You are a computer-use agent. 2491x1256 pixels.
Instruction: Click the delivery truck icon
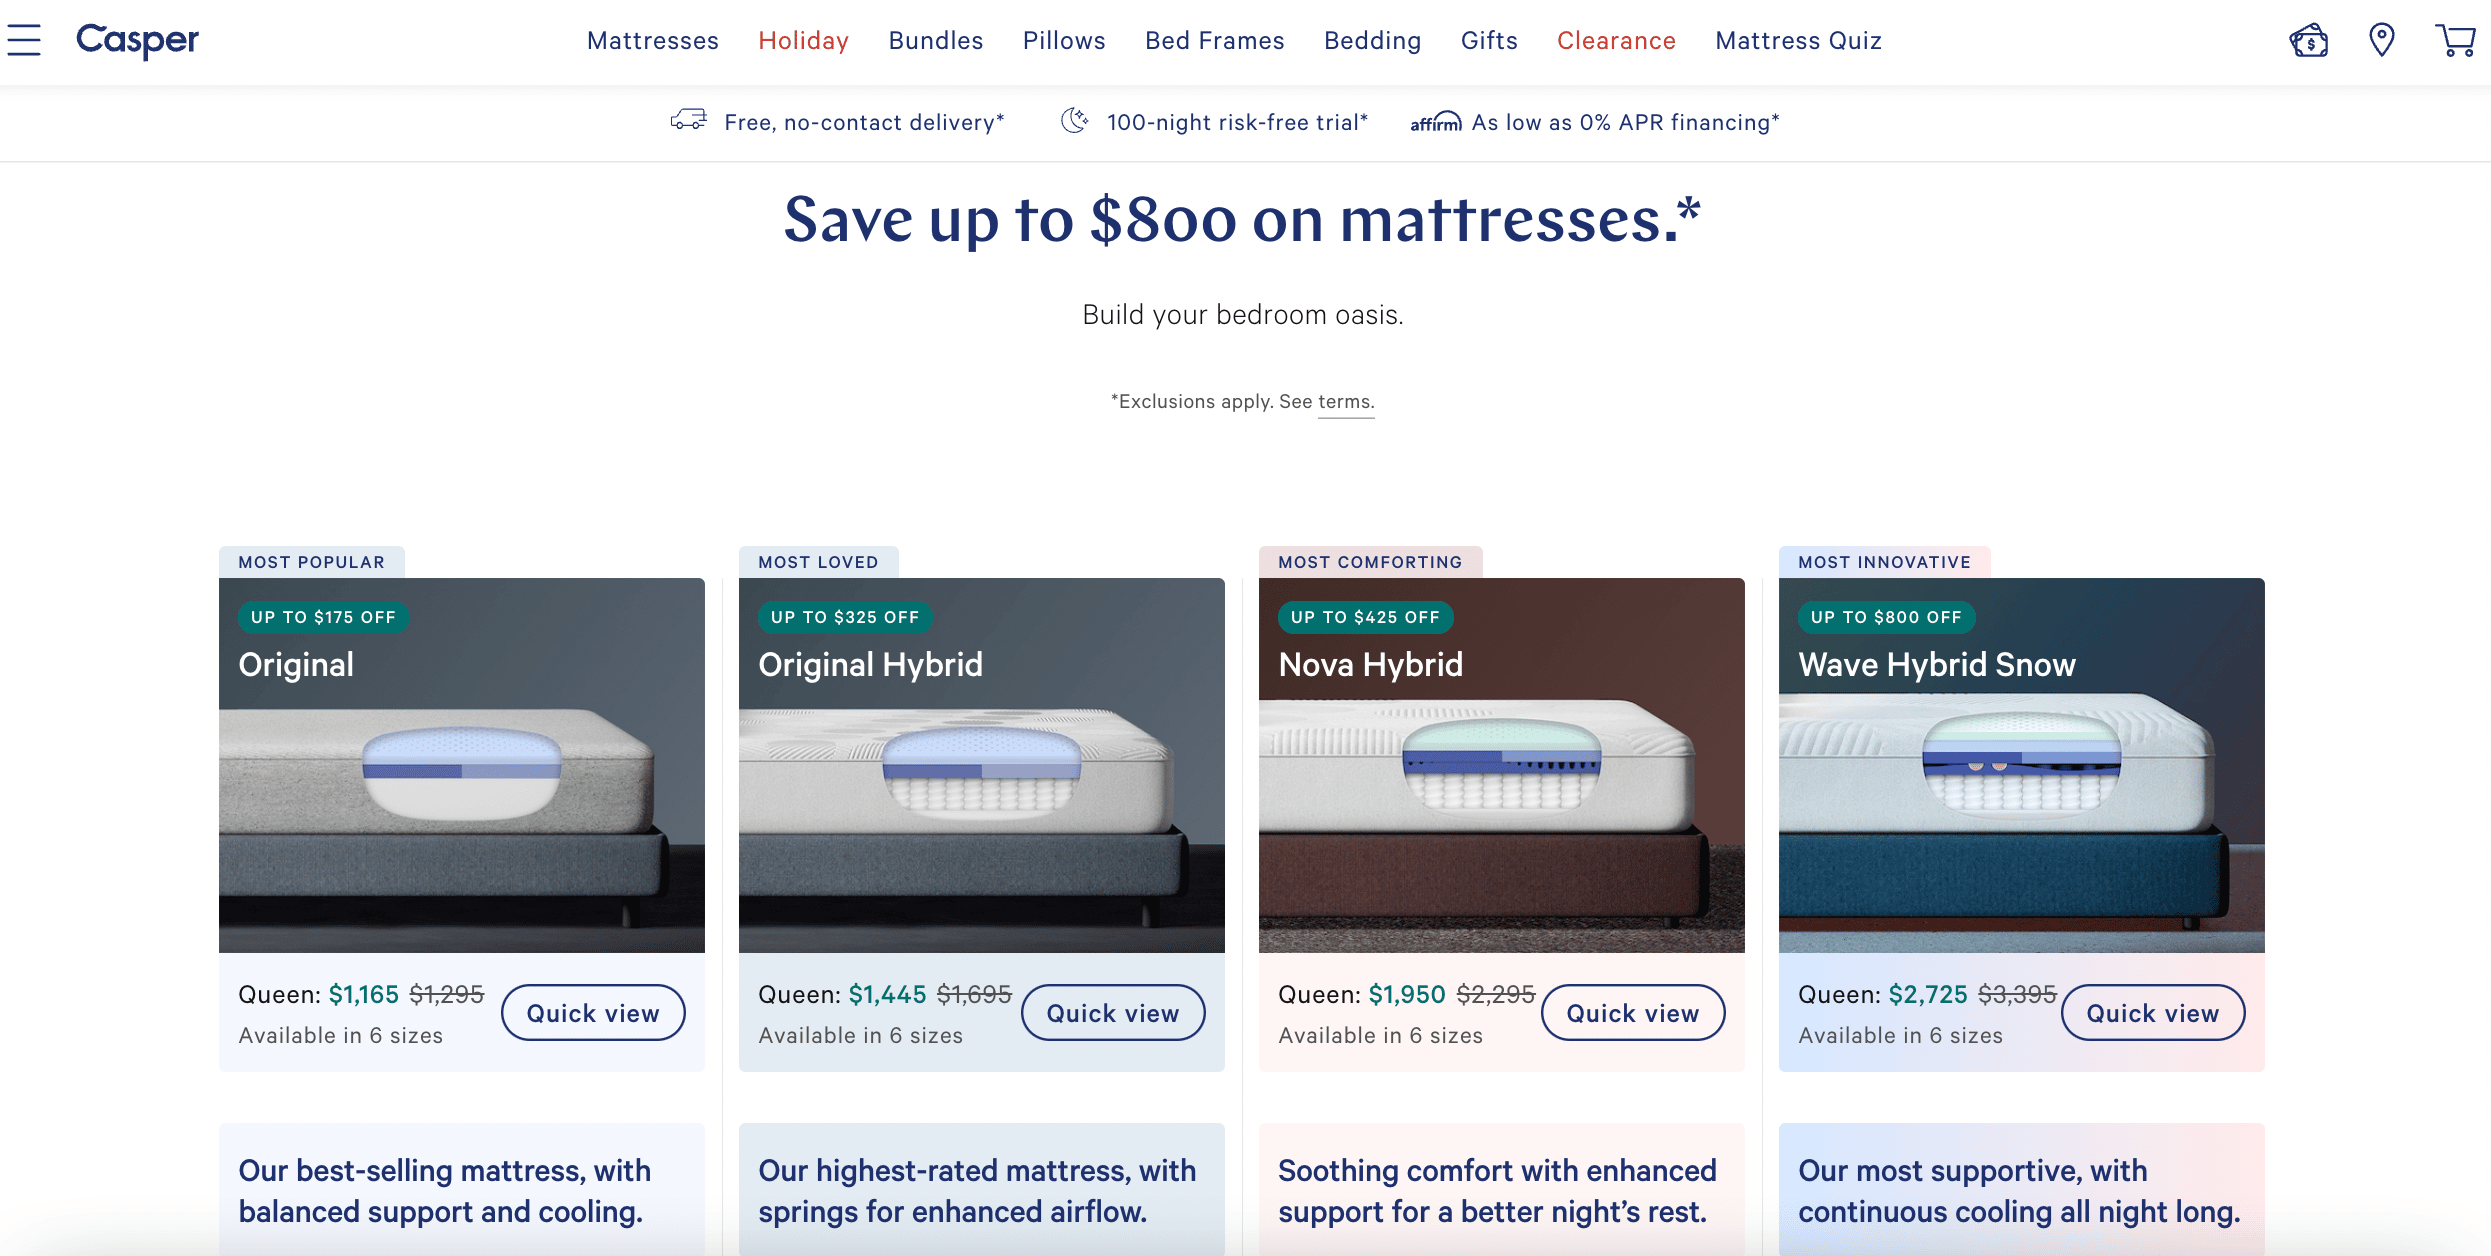[688, 121]
